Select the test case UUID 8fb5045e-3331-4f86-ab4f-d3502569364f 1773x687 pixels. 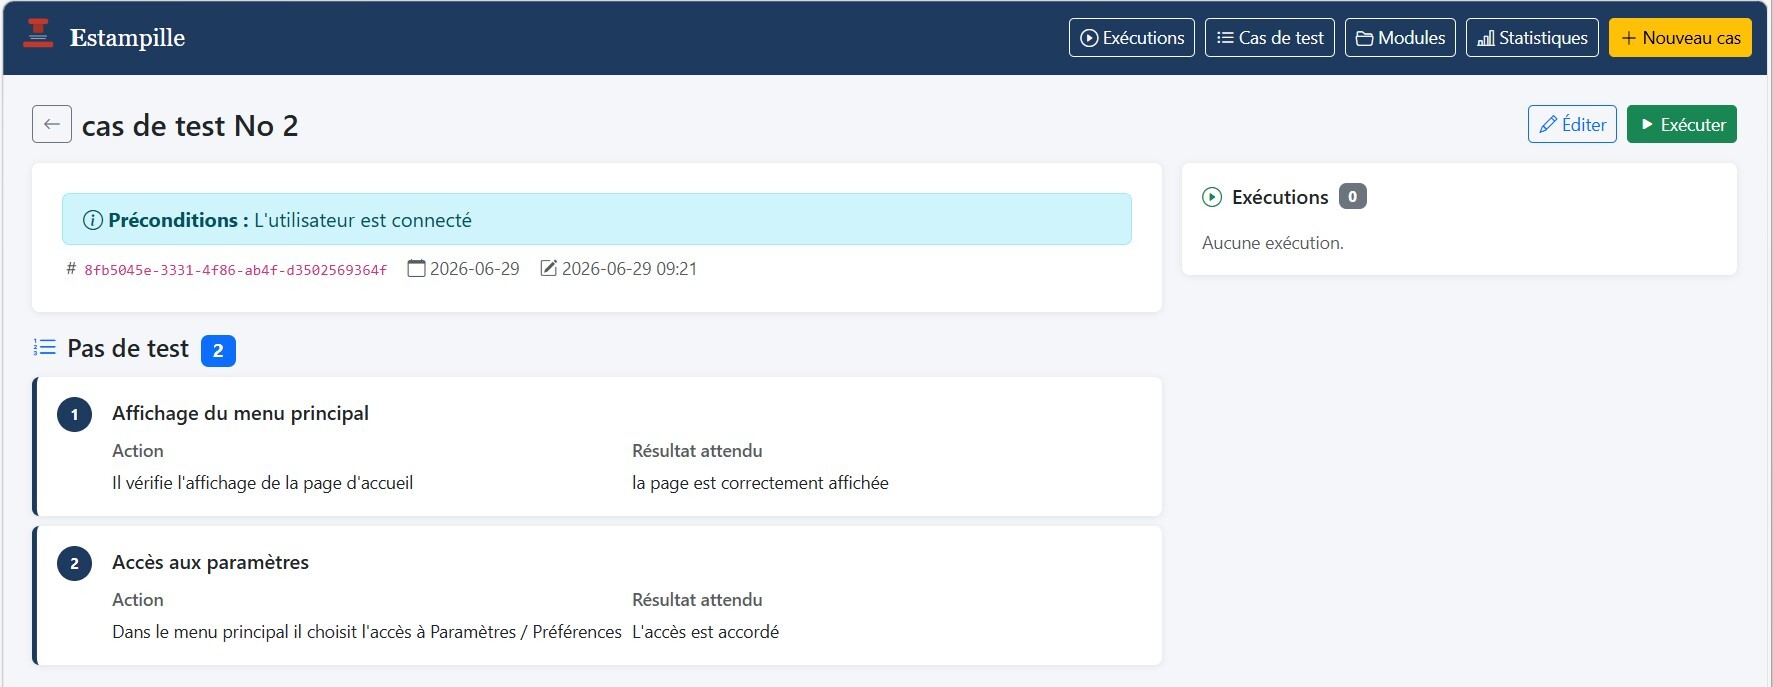coord(235,270)
